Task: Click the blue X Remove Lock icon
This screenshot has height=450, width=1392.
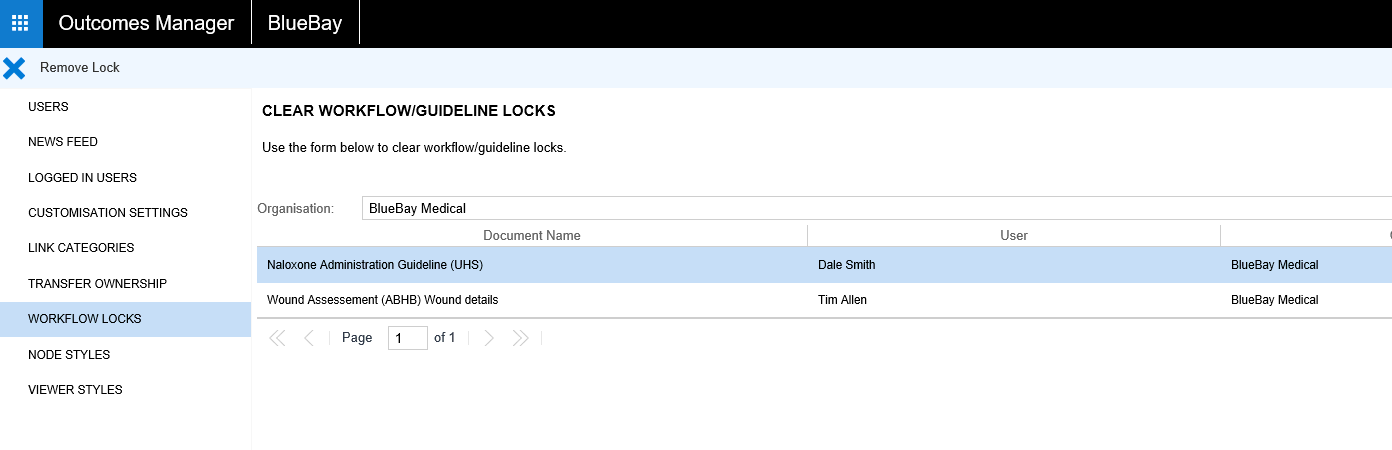Action: 14,68
